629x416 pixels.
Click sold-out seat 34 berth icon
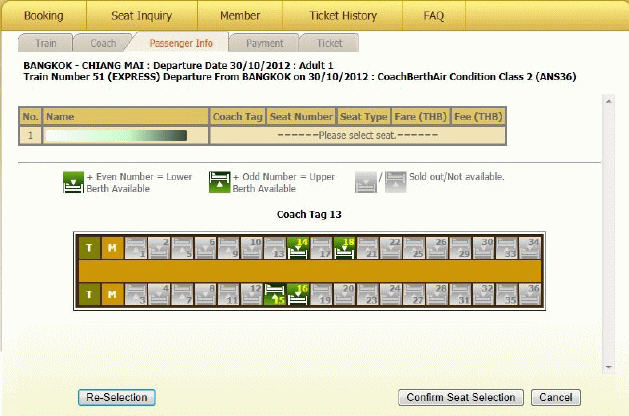click(533, 247)
